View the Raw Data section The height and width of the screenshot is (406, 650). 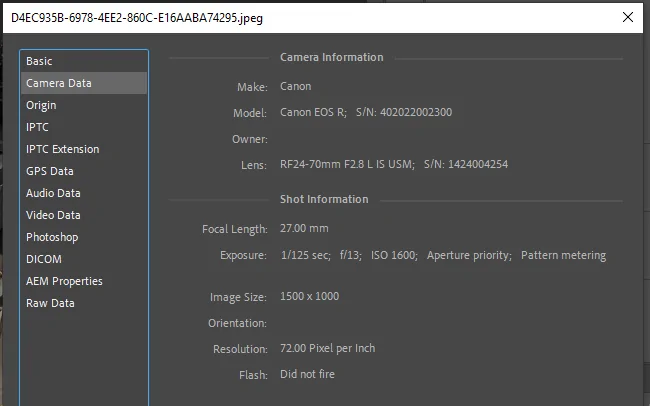tap(50, 303)
